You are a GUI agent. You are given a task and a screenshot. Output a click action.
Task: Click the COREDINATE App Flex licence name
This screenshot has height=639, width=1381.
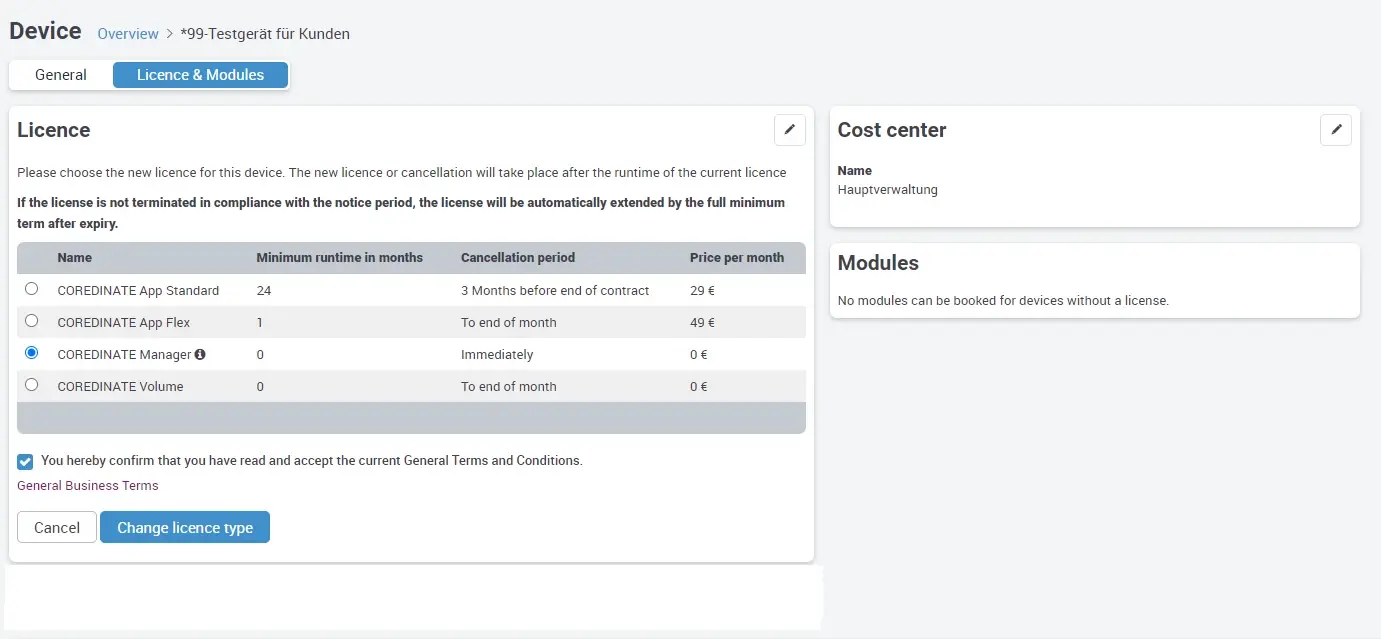pos(124,323)
